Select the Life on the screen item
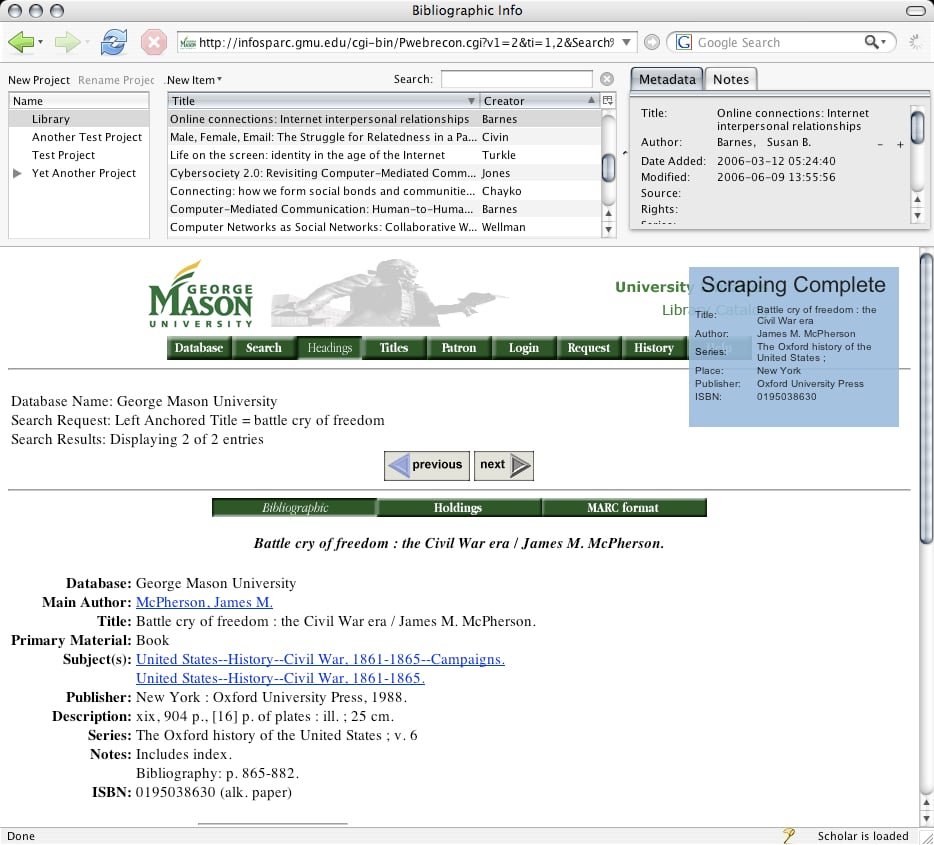 385,155
